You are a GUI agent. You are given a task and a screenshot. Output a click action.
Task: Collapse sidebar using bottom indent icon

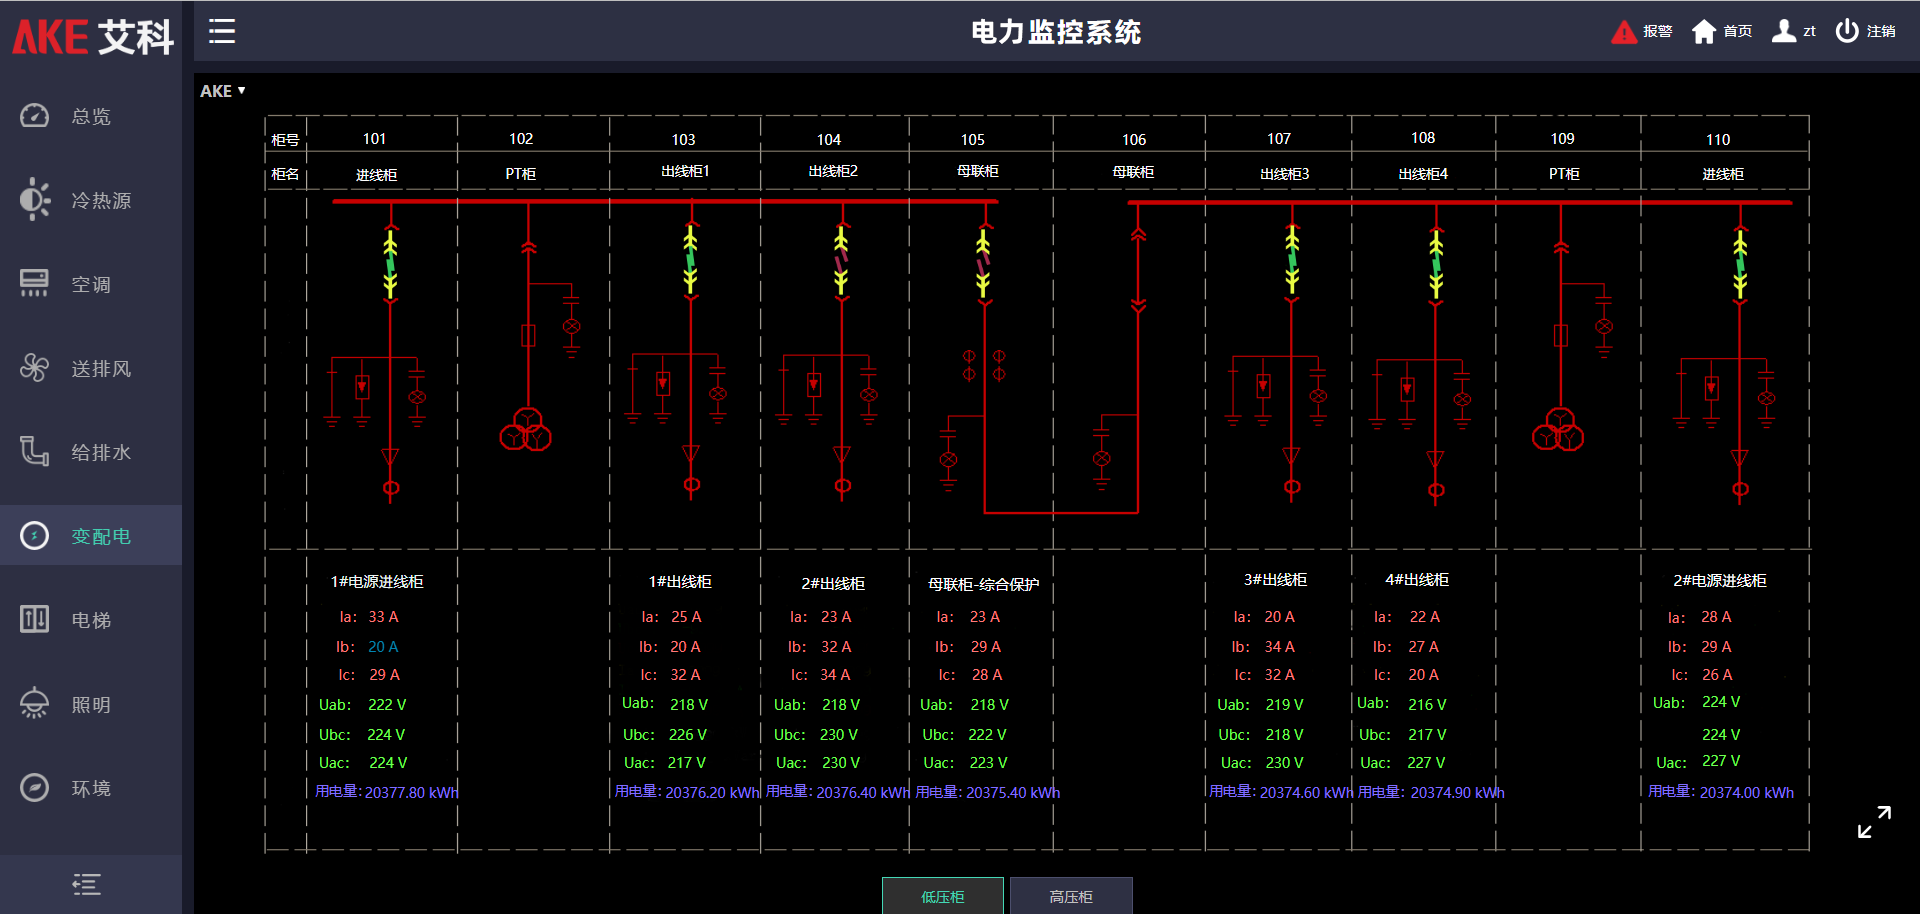point(87,884)
